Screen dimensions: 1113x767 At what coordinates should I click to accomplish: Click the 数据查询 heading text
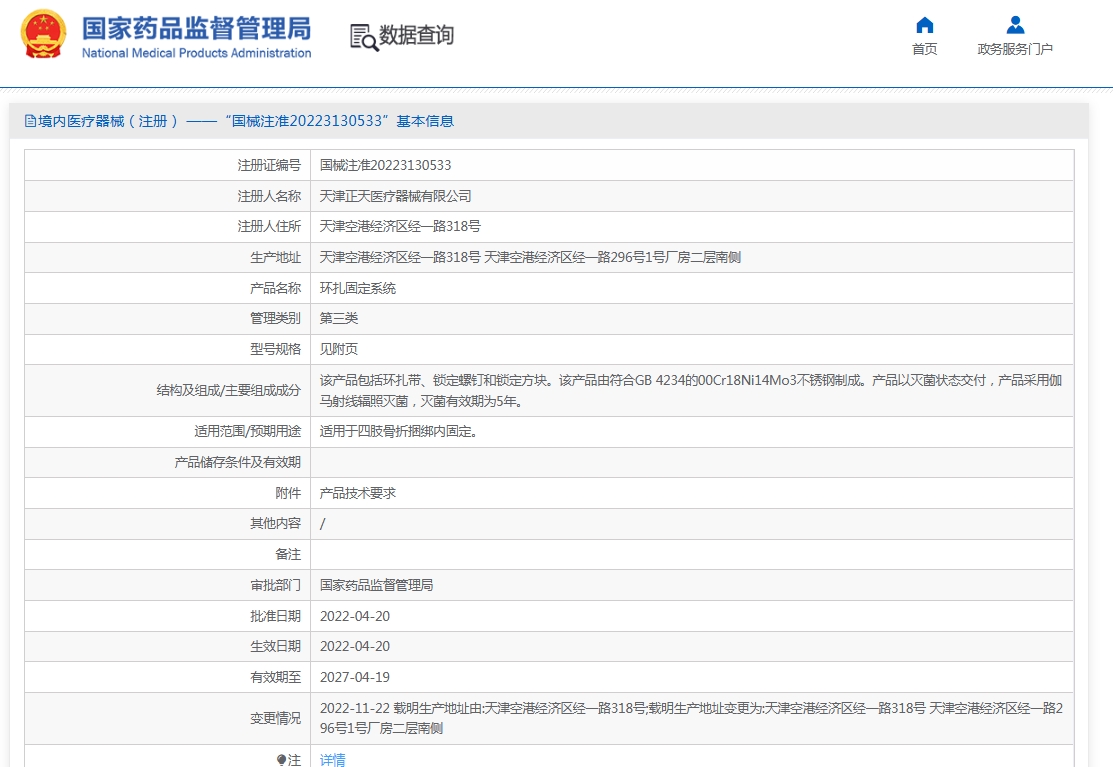(416, 35)
